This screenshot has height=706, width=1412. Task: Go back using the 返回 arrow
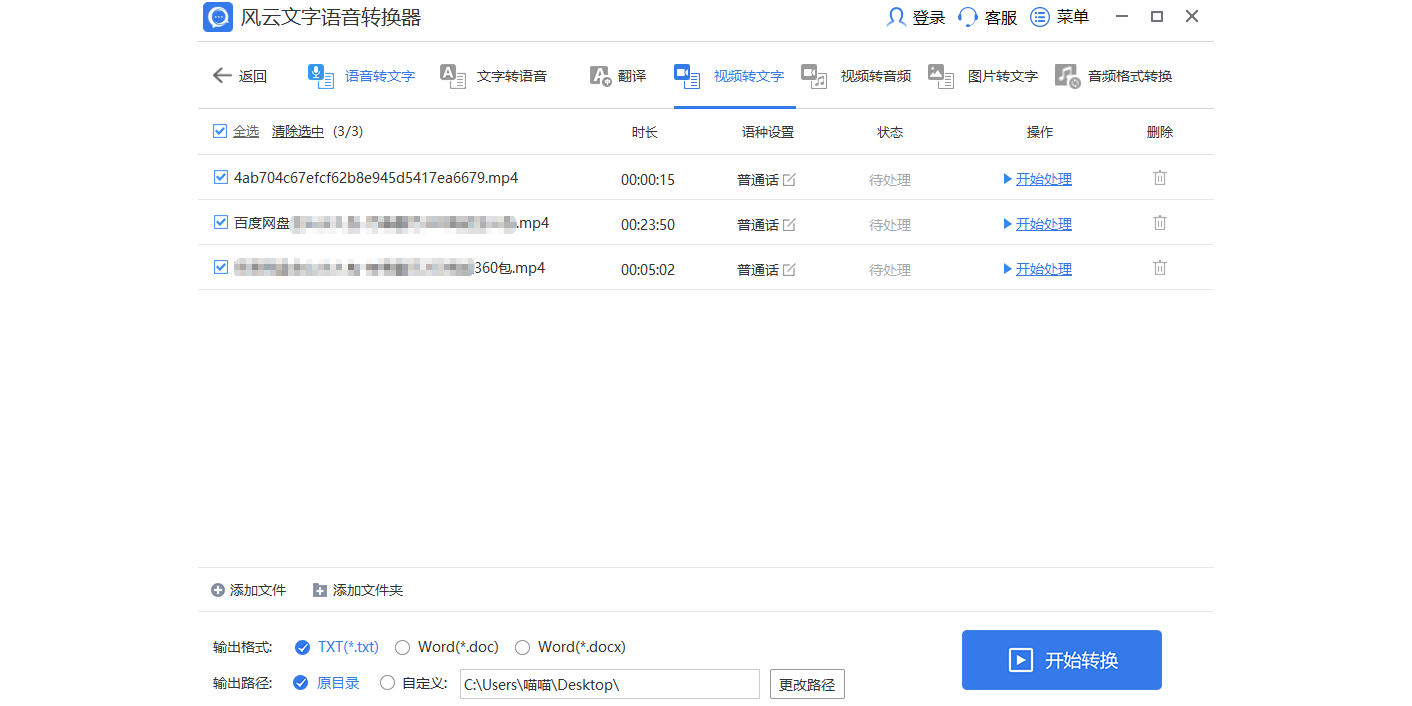click(x=222, y=75)
